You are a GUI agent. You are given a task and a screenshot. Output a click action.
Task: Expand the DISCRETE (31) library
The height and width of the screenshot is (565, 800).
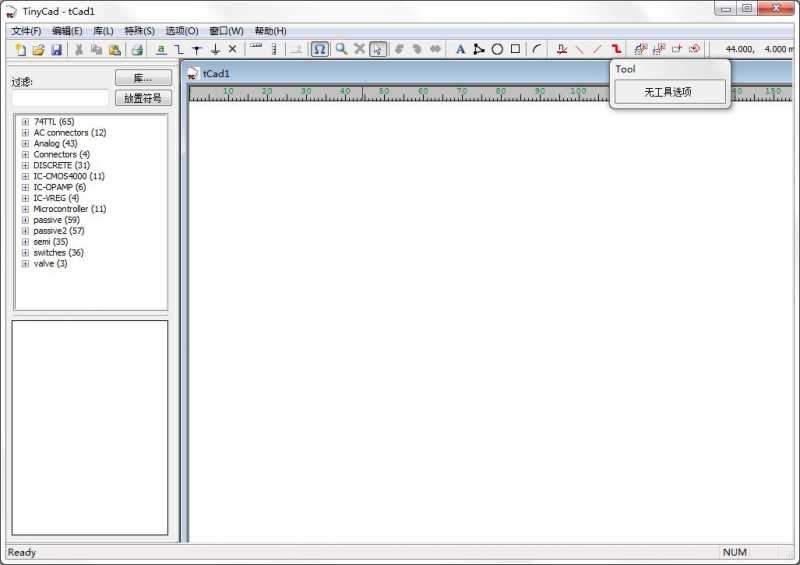click(x=25, y=165)
